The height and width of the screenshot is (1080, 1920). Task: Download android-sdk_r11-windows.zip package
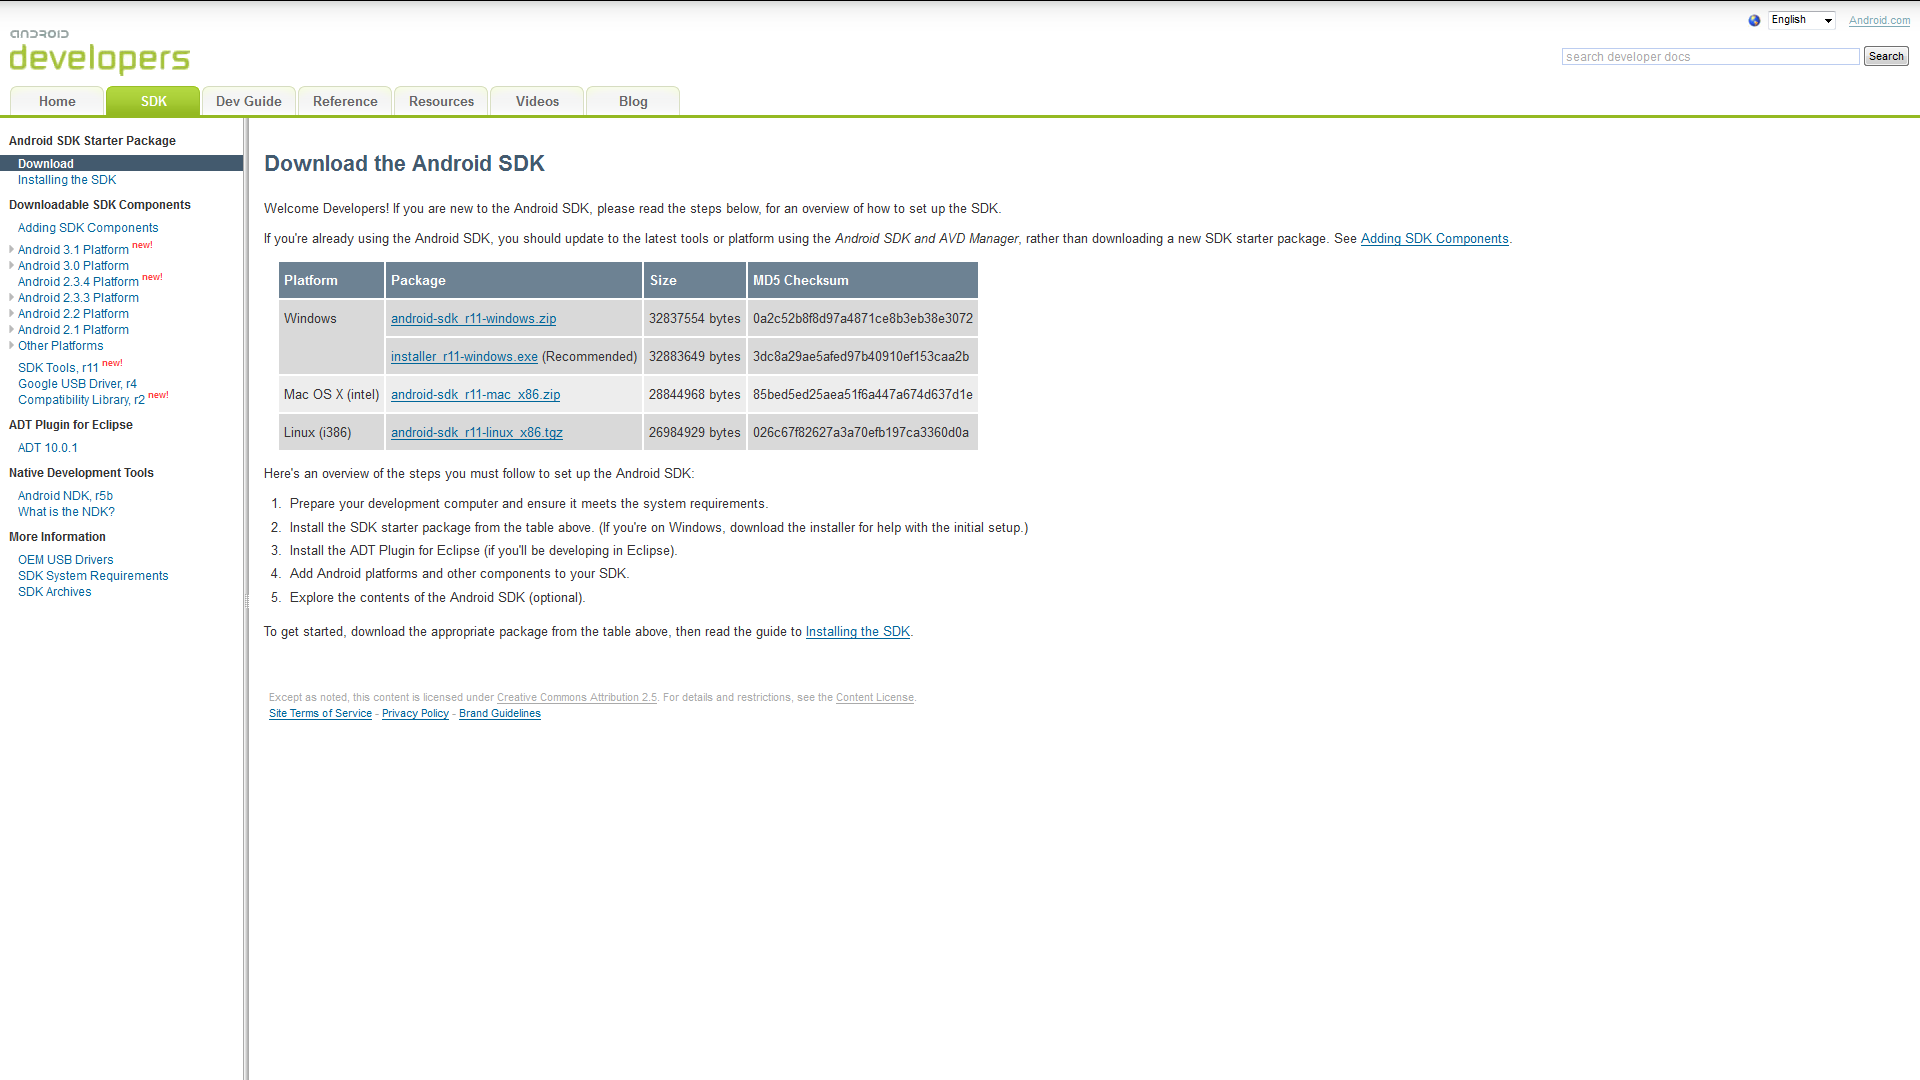click(473, 319)
